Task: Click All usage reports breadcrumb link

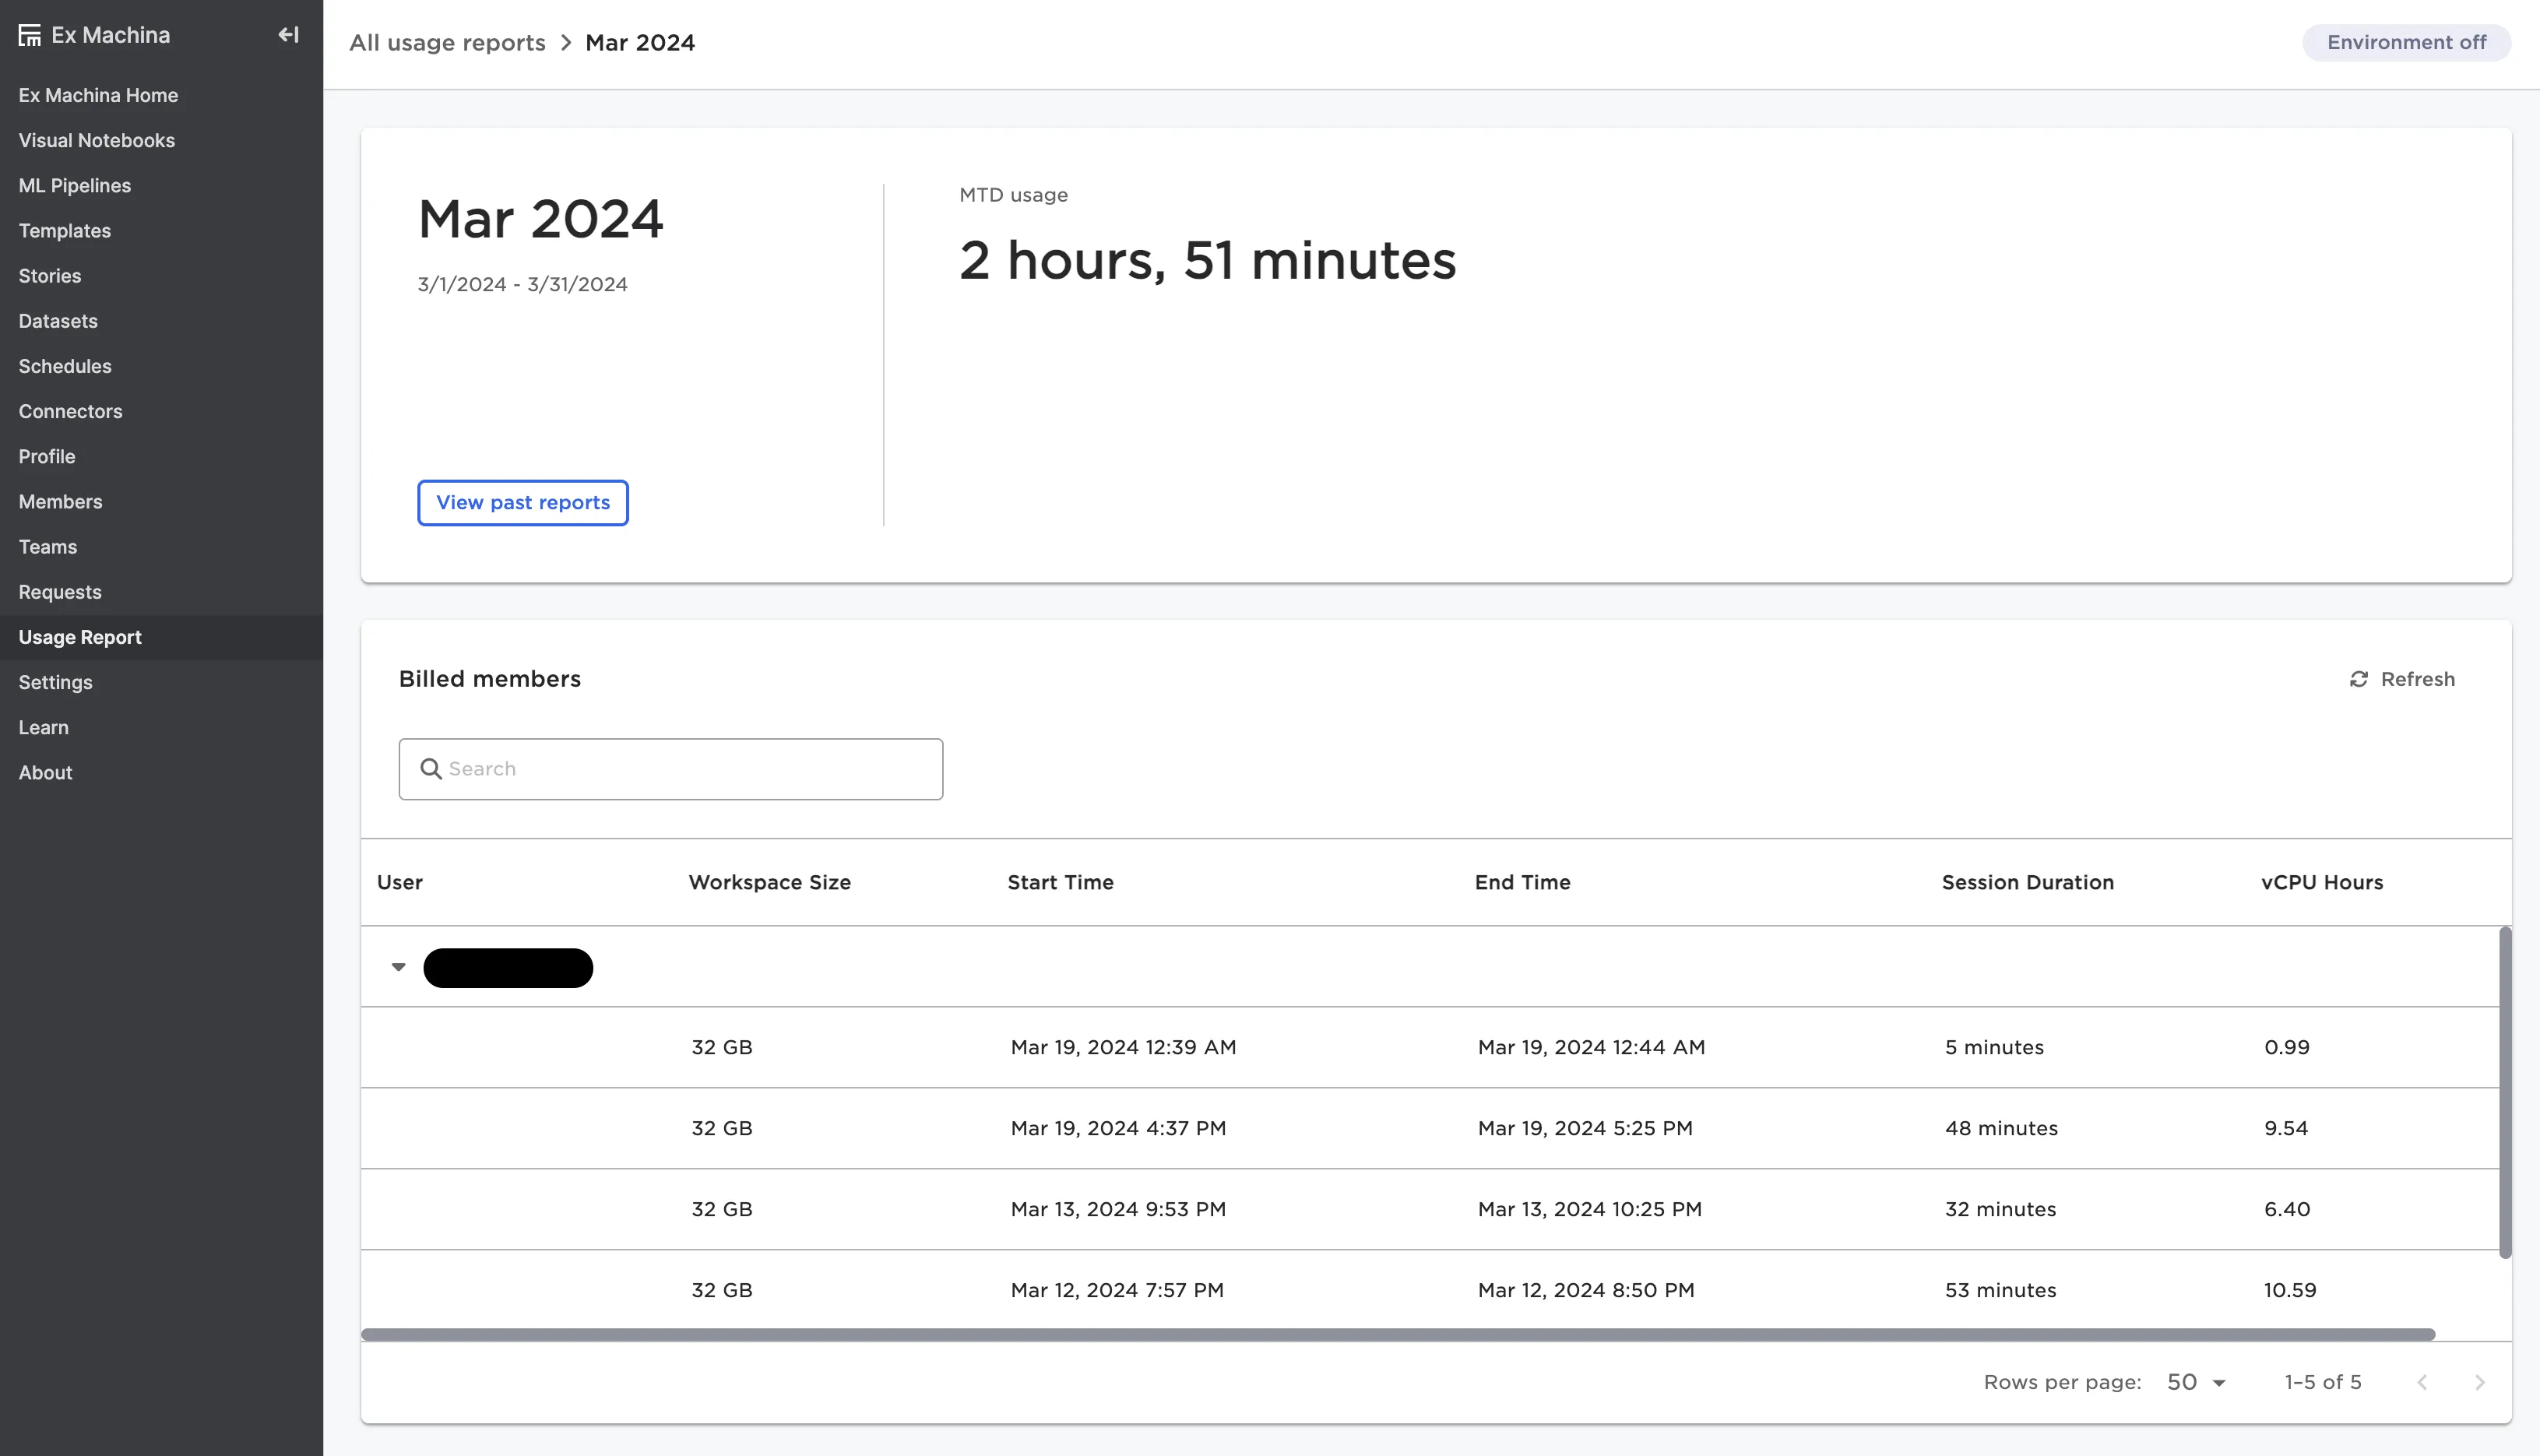Action: click(447, 43)
